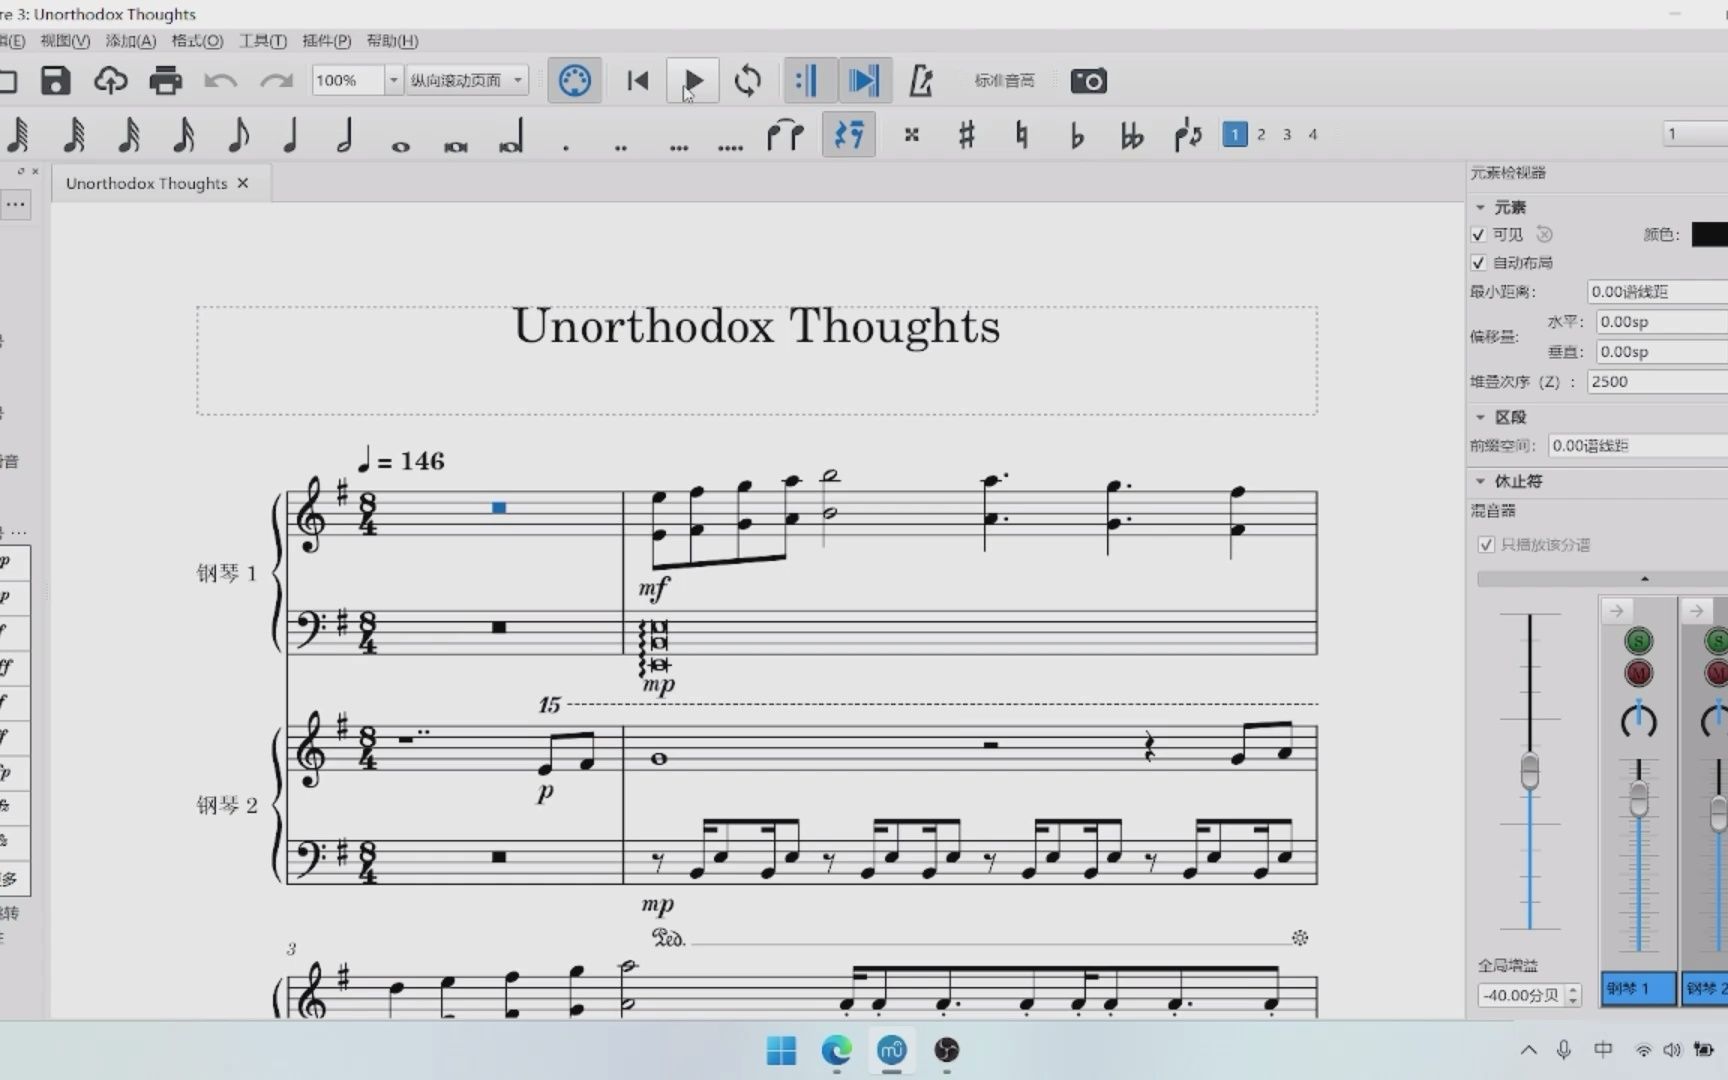Viewport: 1728px width, 1080px height.
Task: Start playback with the play button
Action: (692, 80)
